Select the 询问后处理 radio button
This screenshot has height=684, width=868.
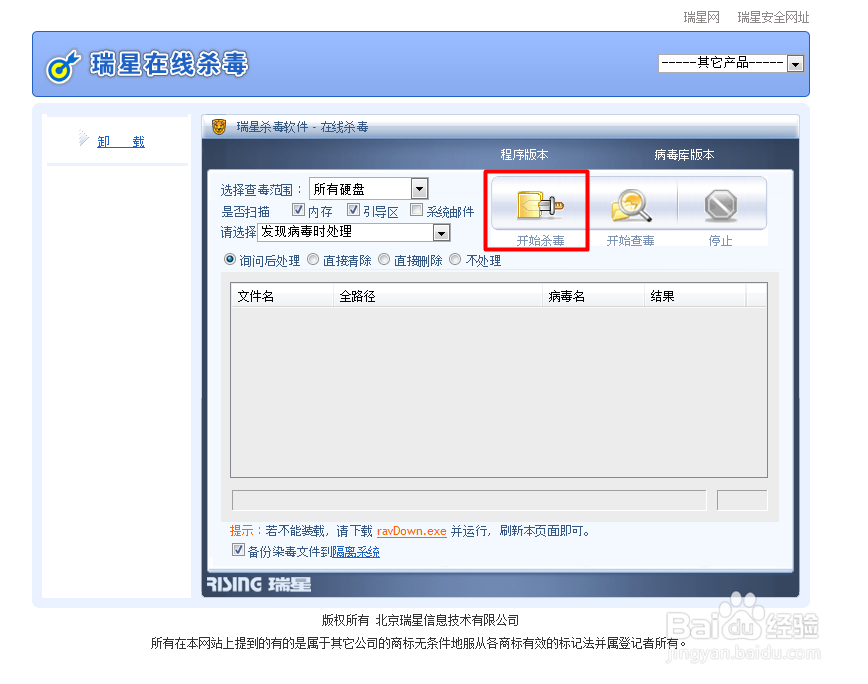click(230, 259)
